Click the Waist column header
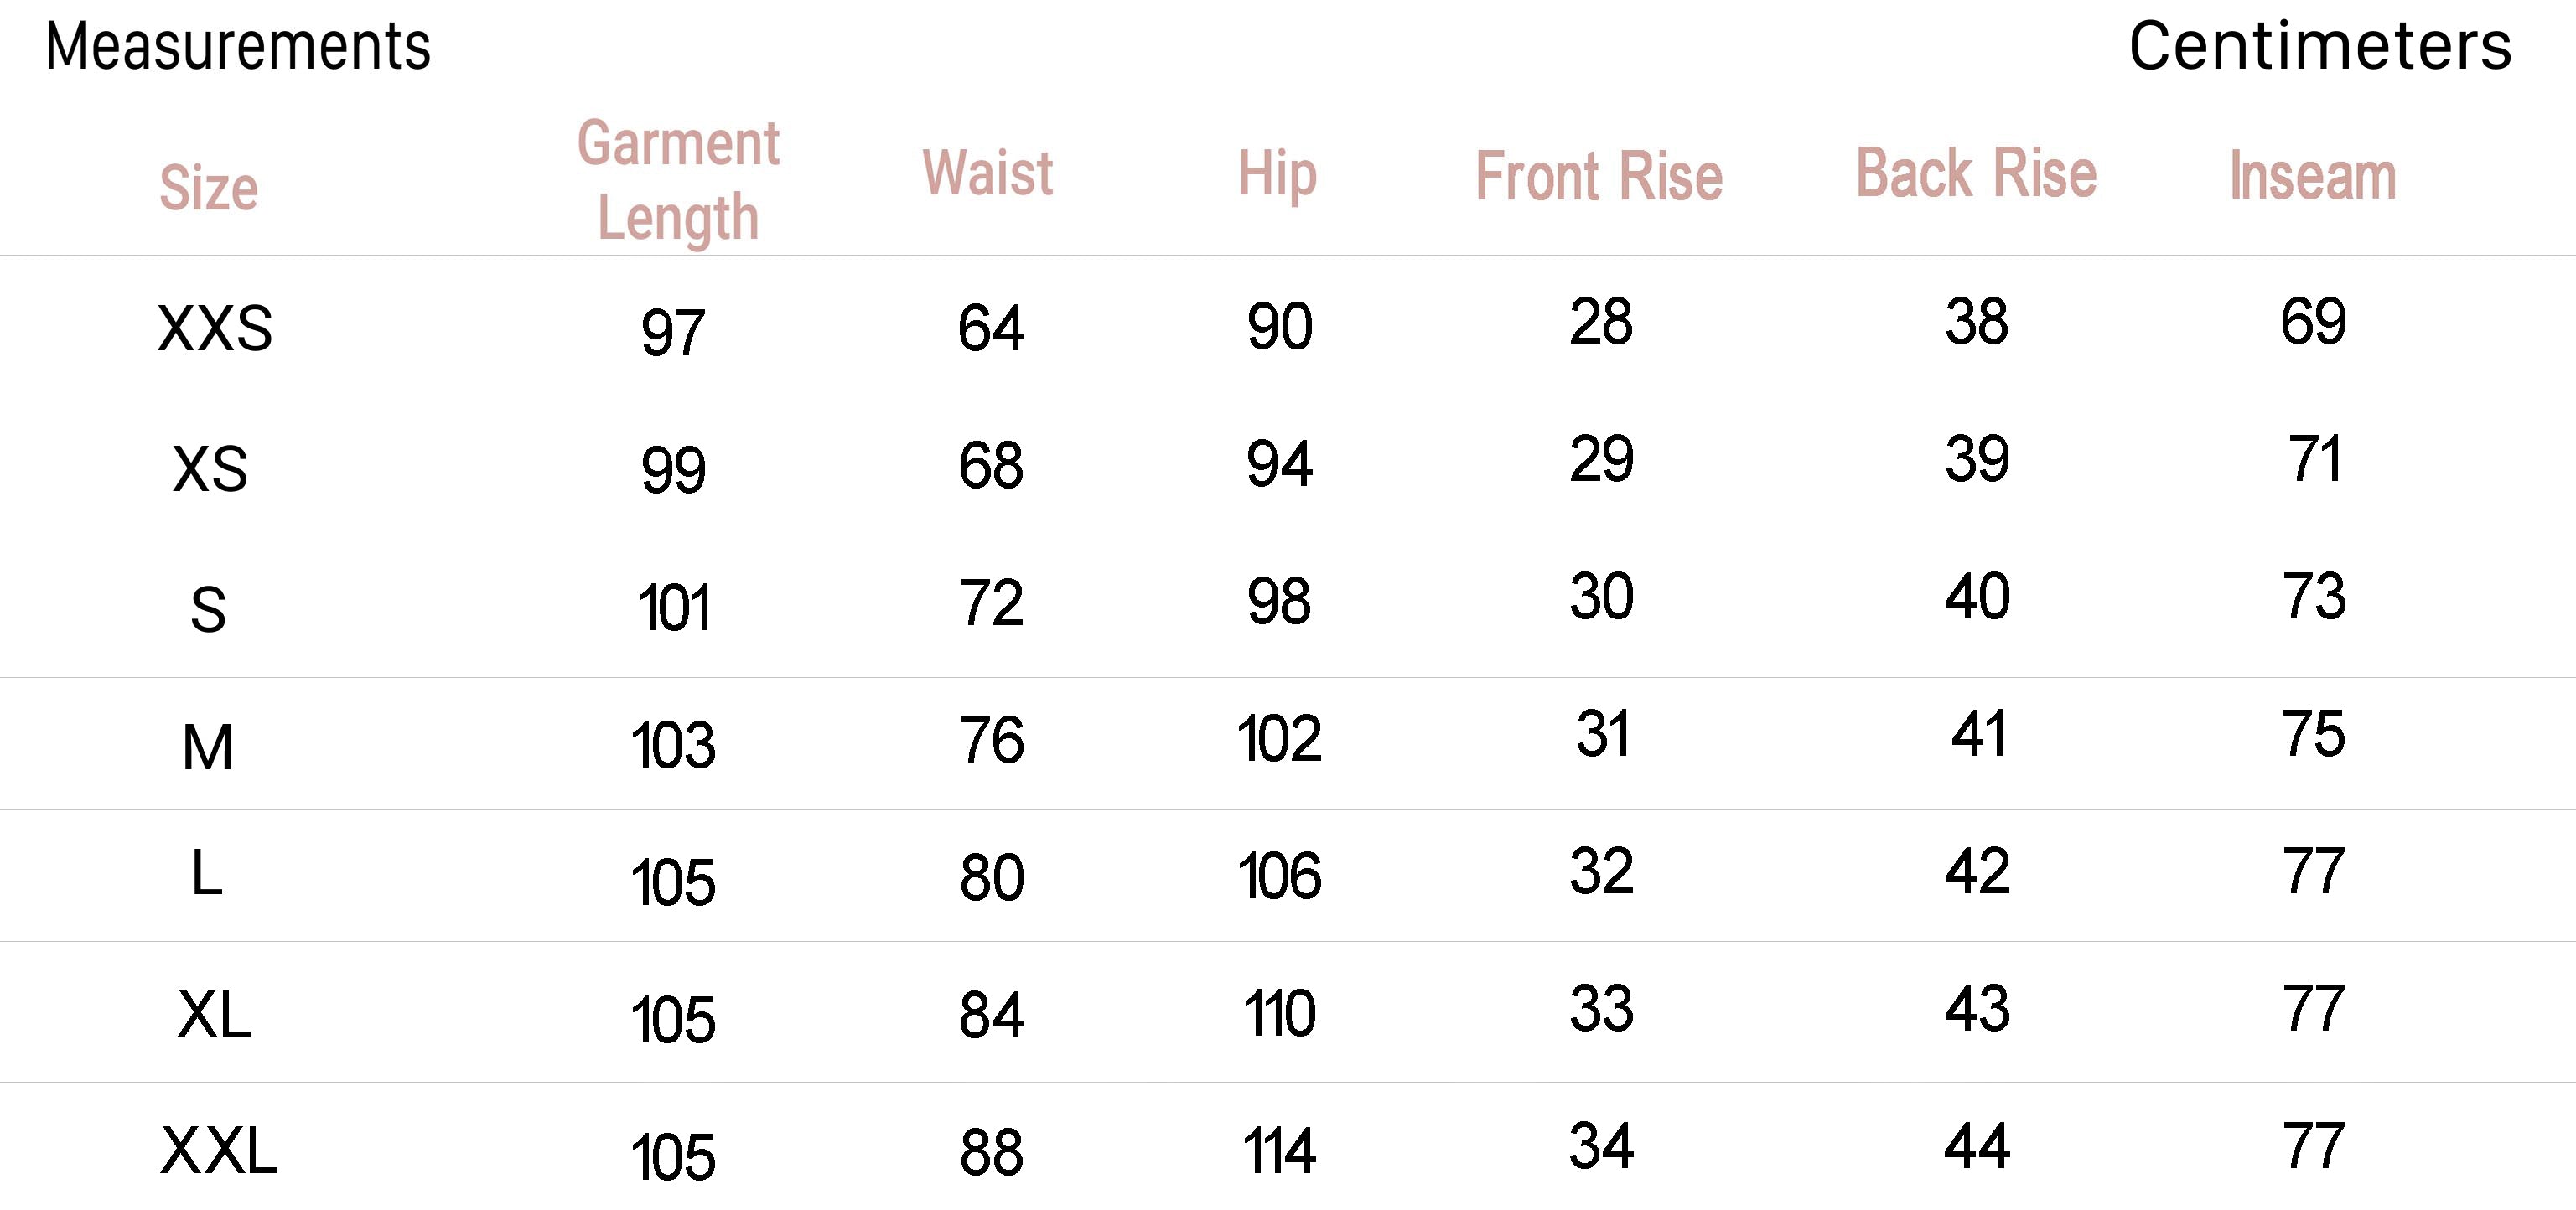The width and height of the screenshot is (2576, 1210). click(x=987, y=172)
